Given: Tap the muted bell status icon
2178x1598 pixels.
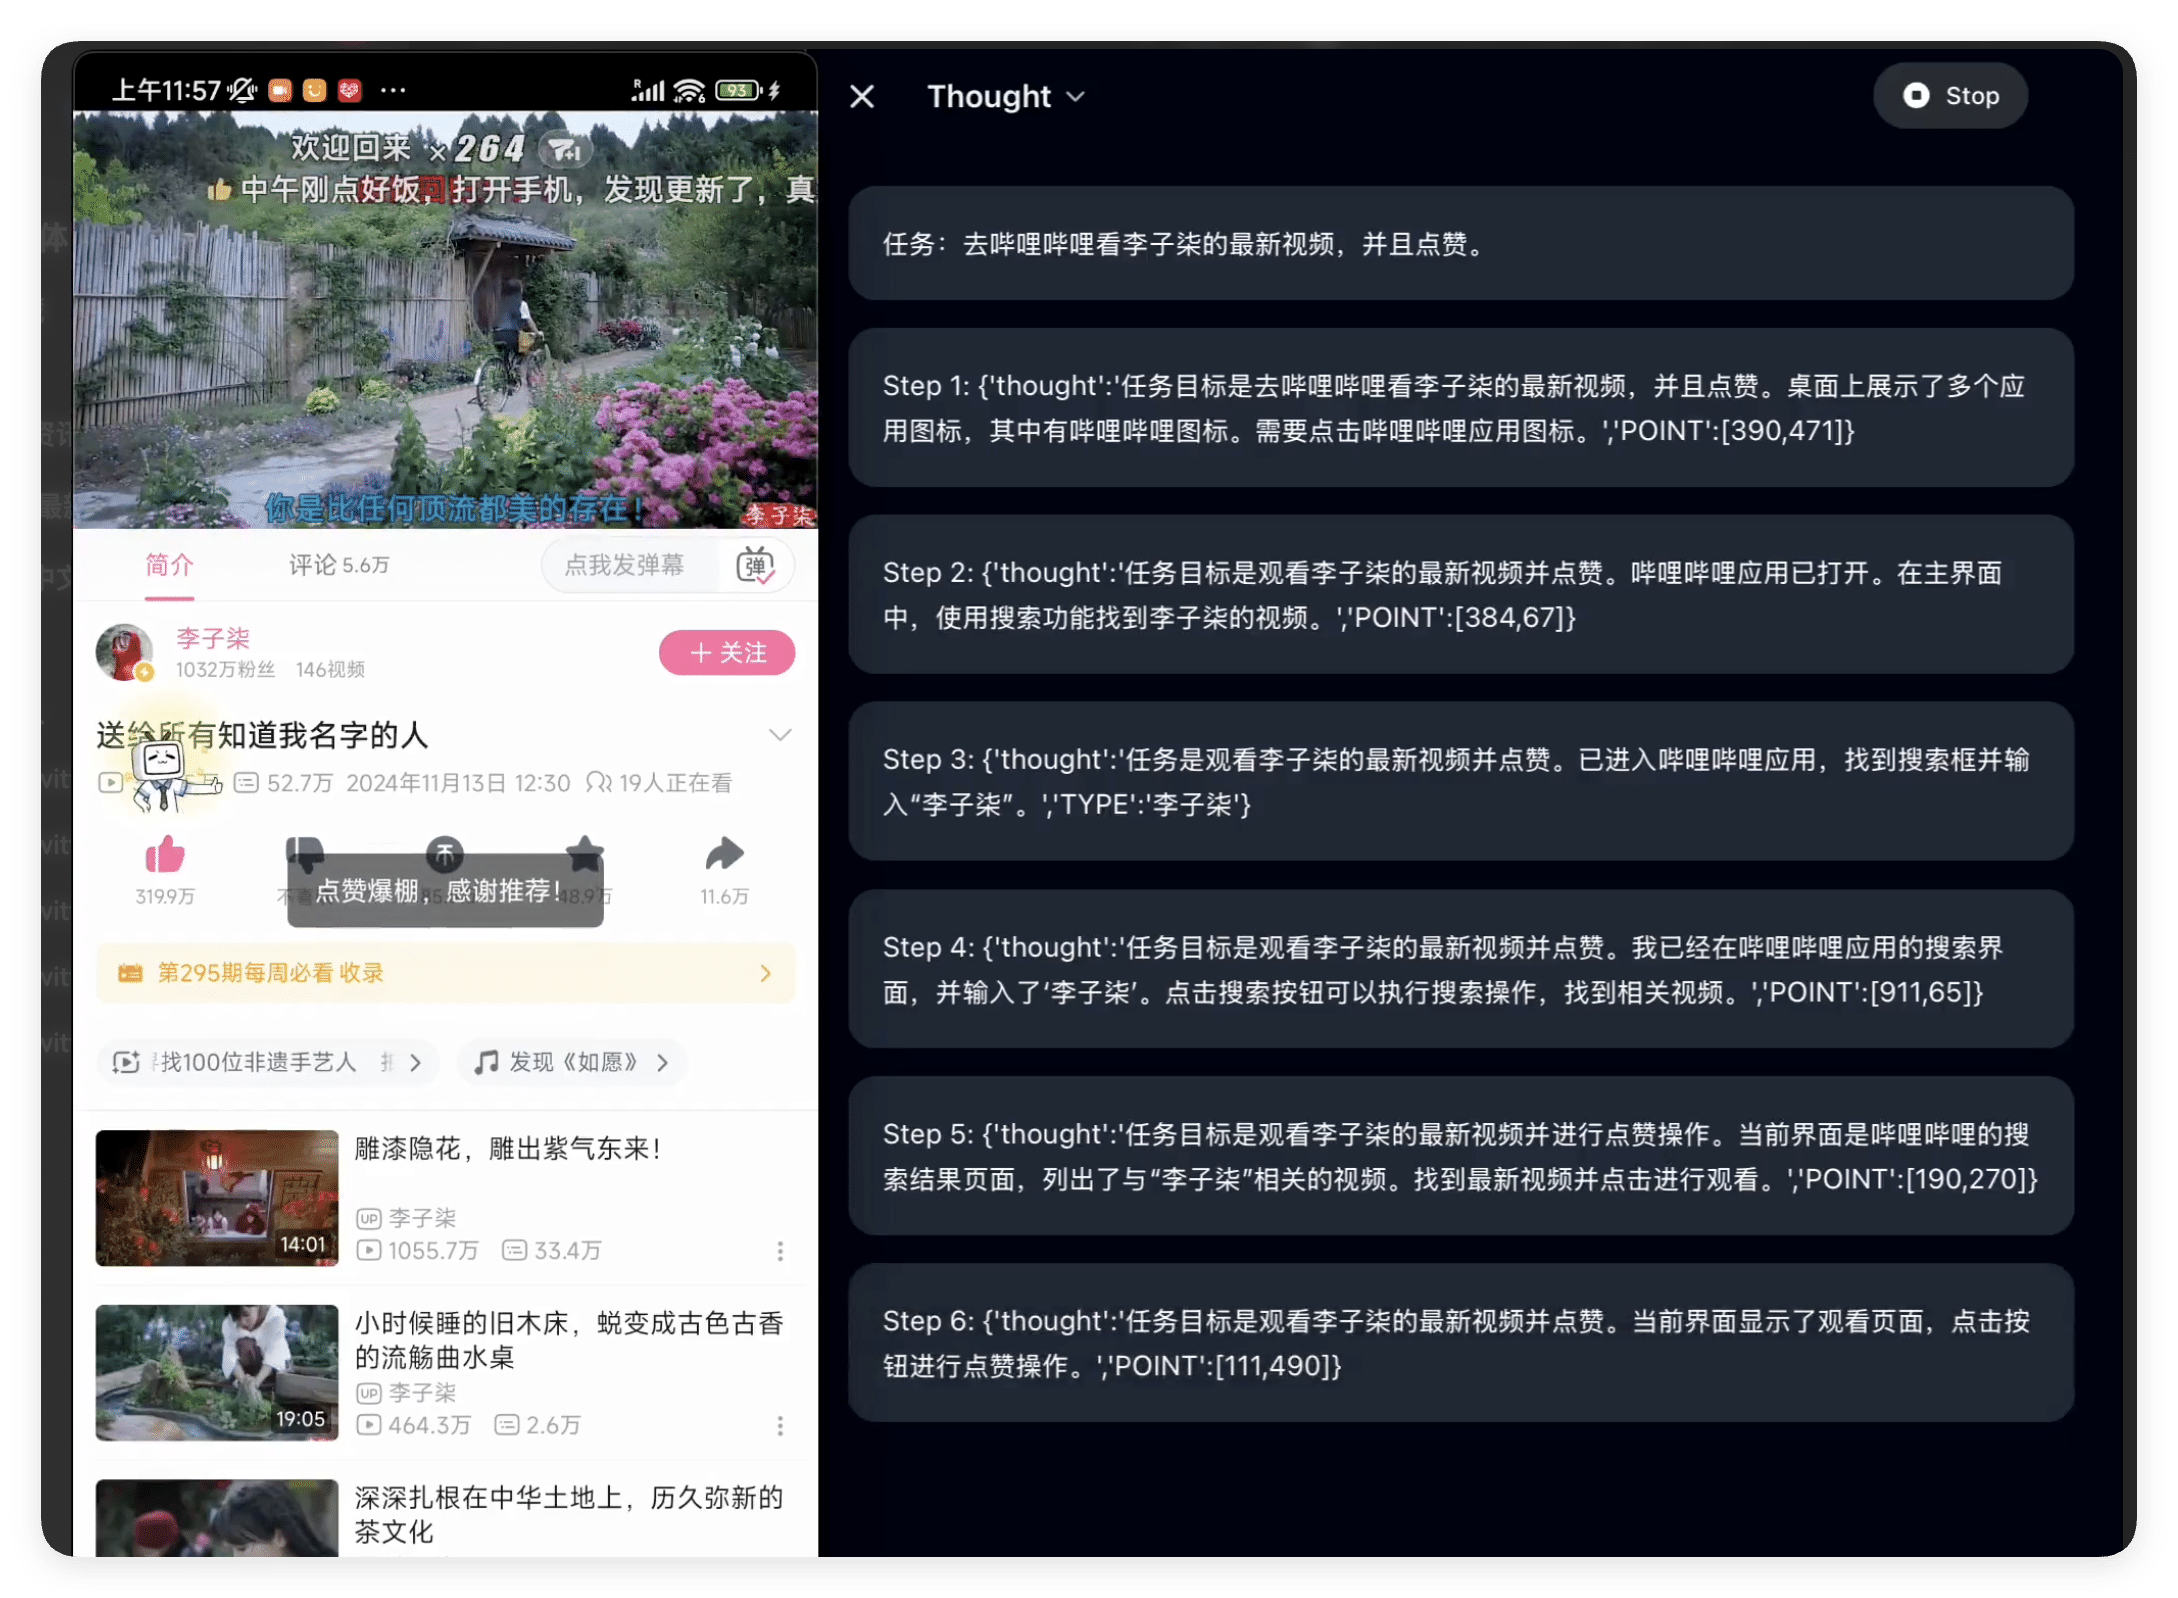Looking at the screenshot, I should pos(242,90).
